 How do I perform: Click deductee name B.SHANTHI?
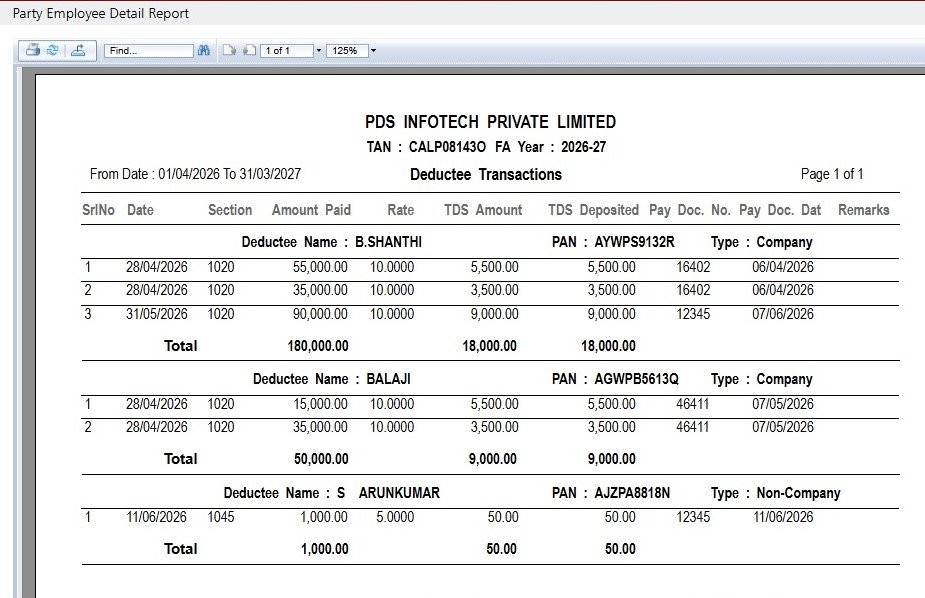pos(388,242)
